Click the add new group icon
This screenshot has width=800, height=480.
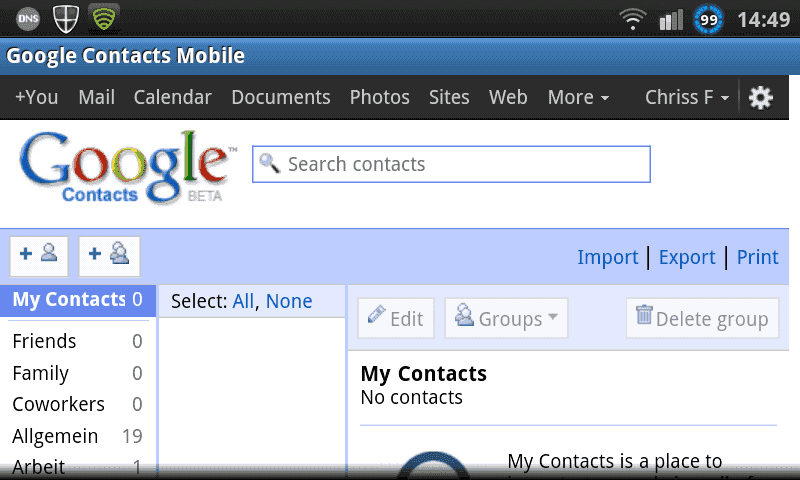coord(109,256)
